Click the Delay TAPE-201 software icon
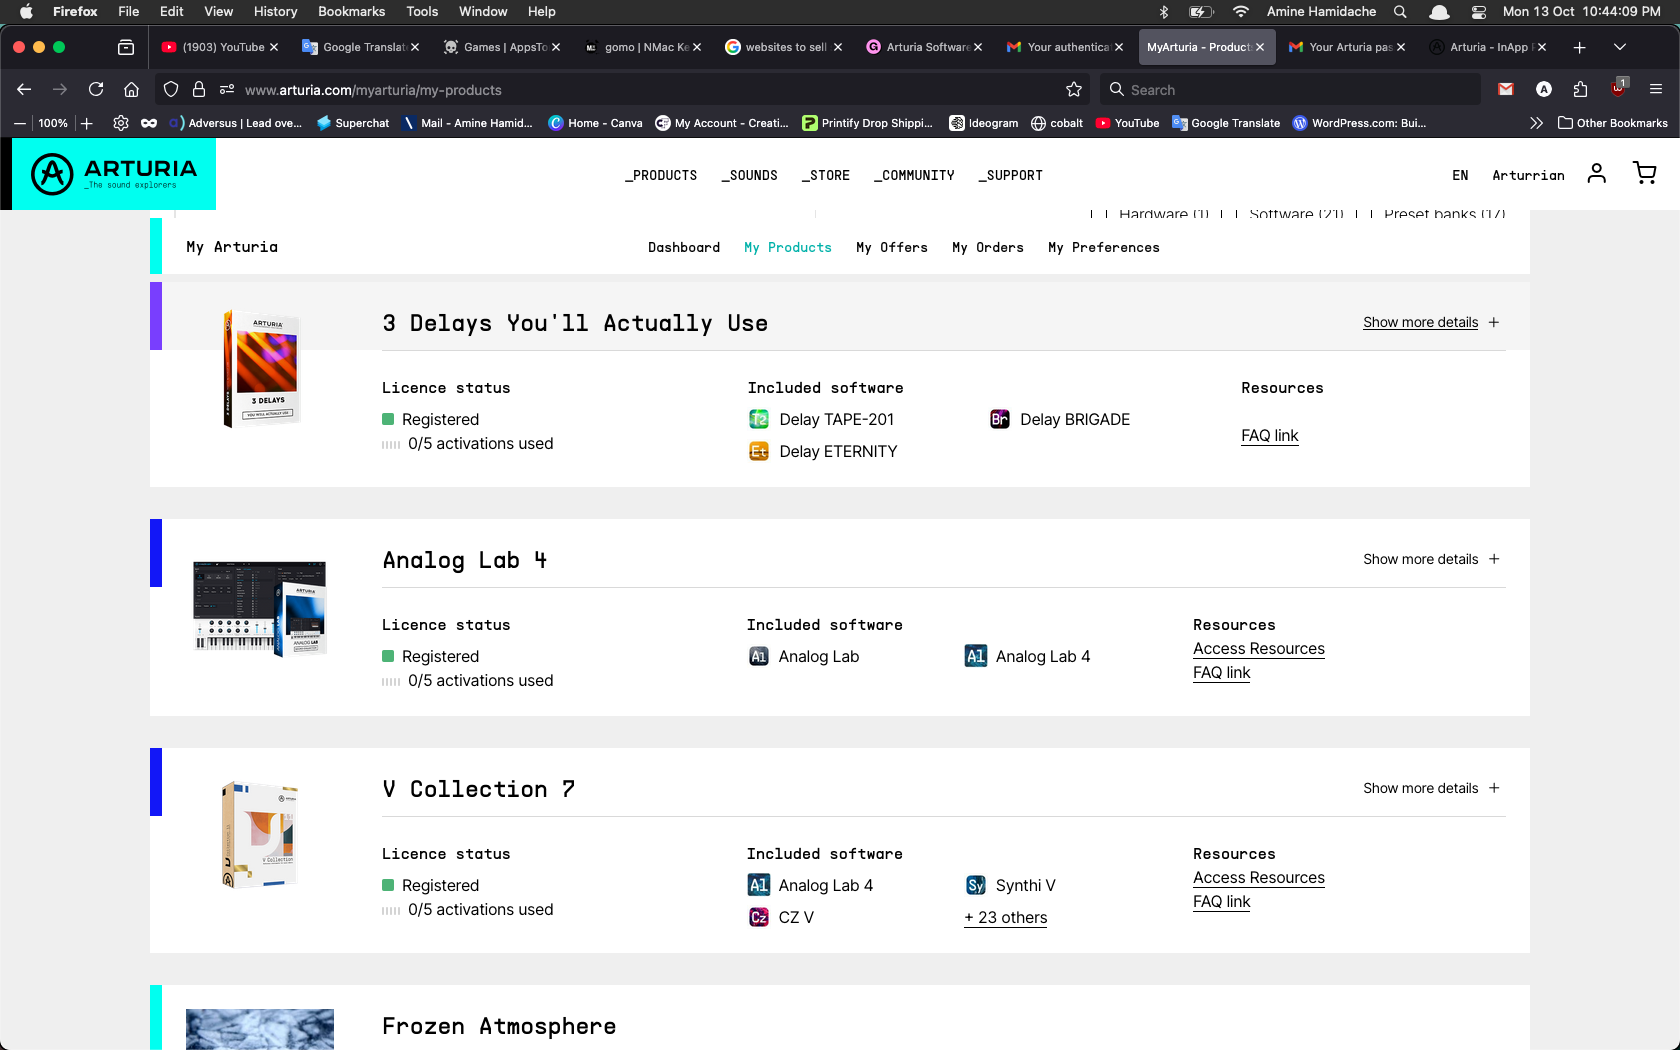Viewport: 1680px width, 1050px height. click(759, 420)
